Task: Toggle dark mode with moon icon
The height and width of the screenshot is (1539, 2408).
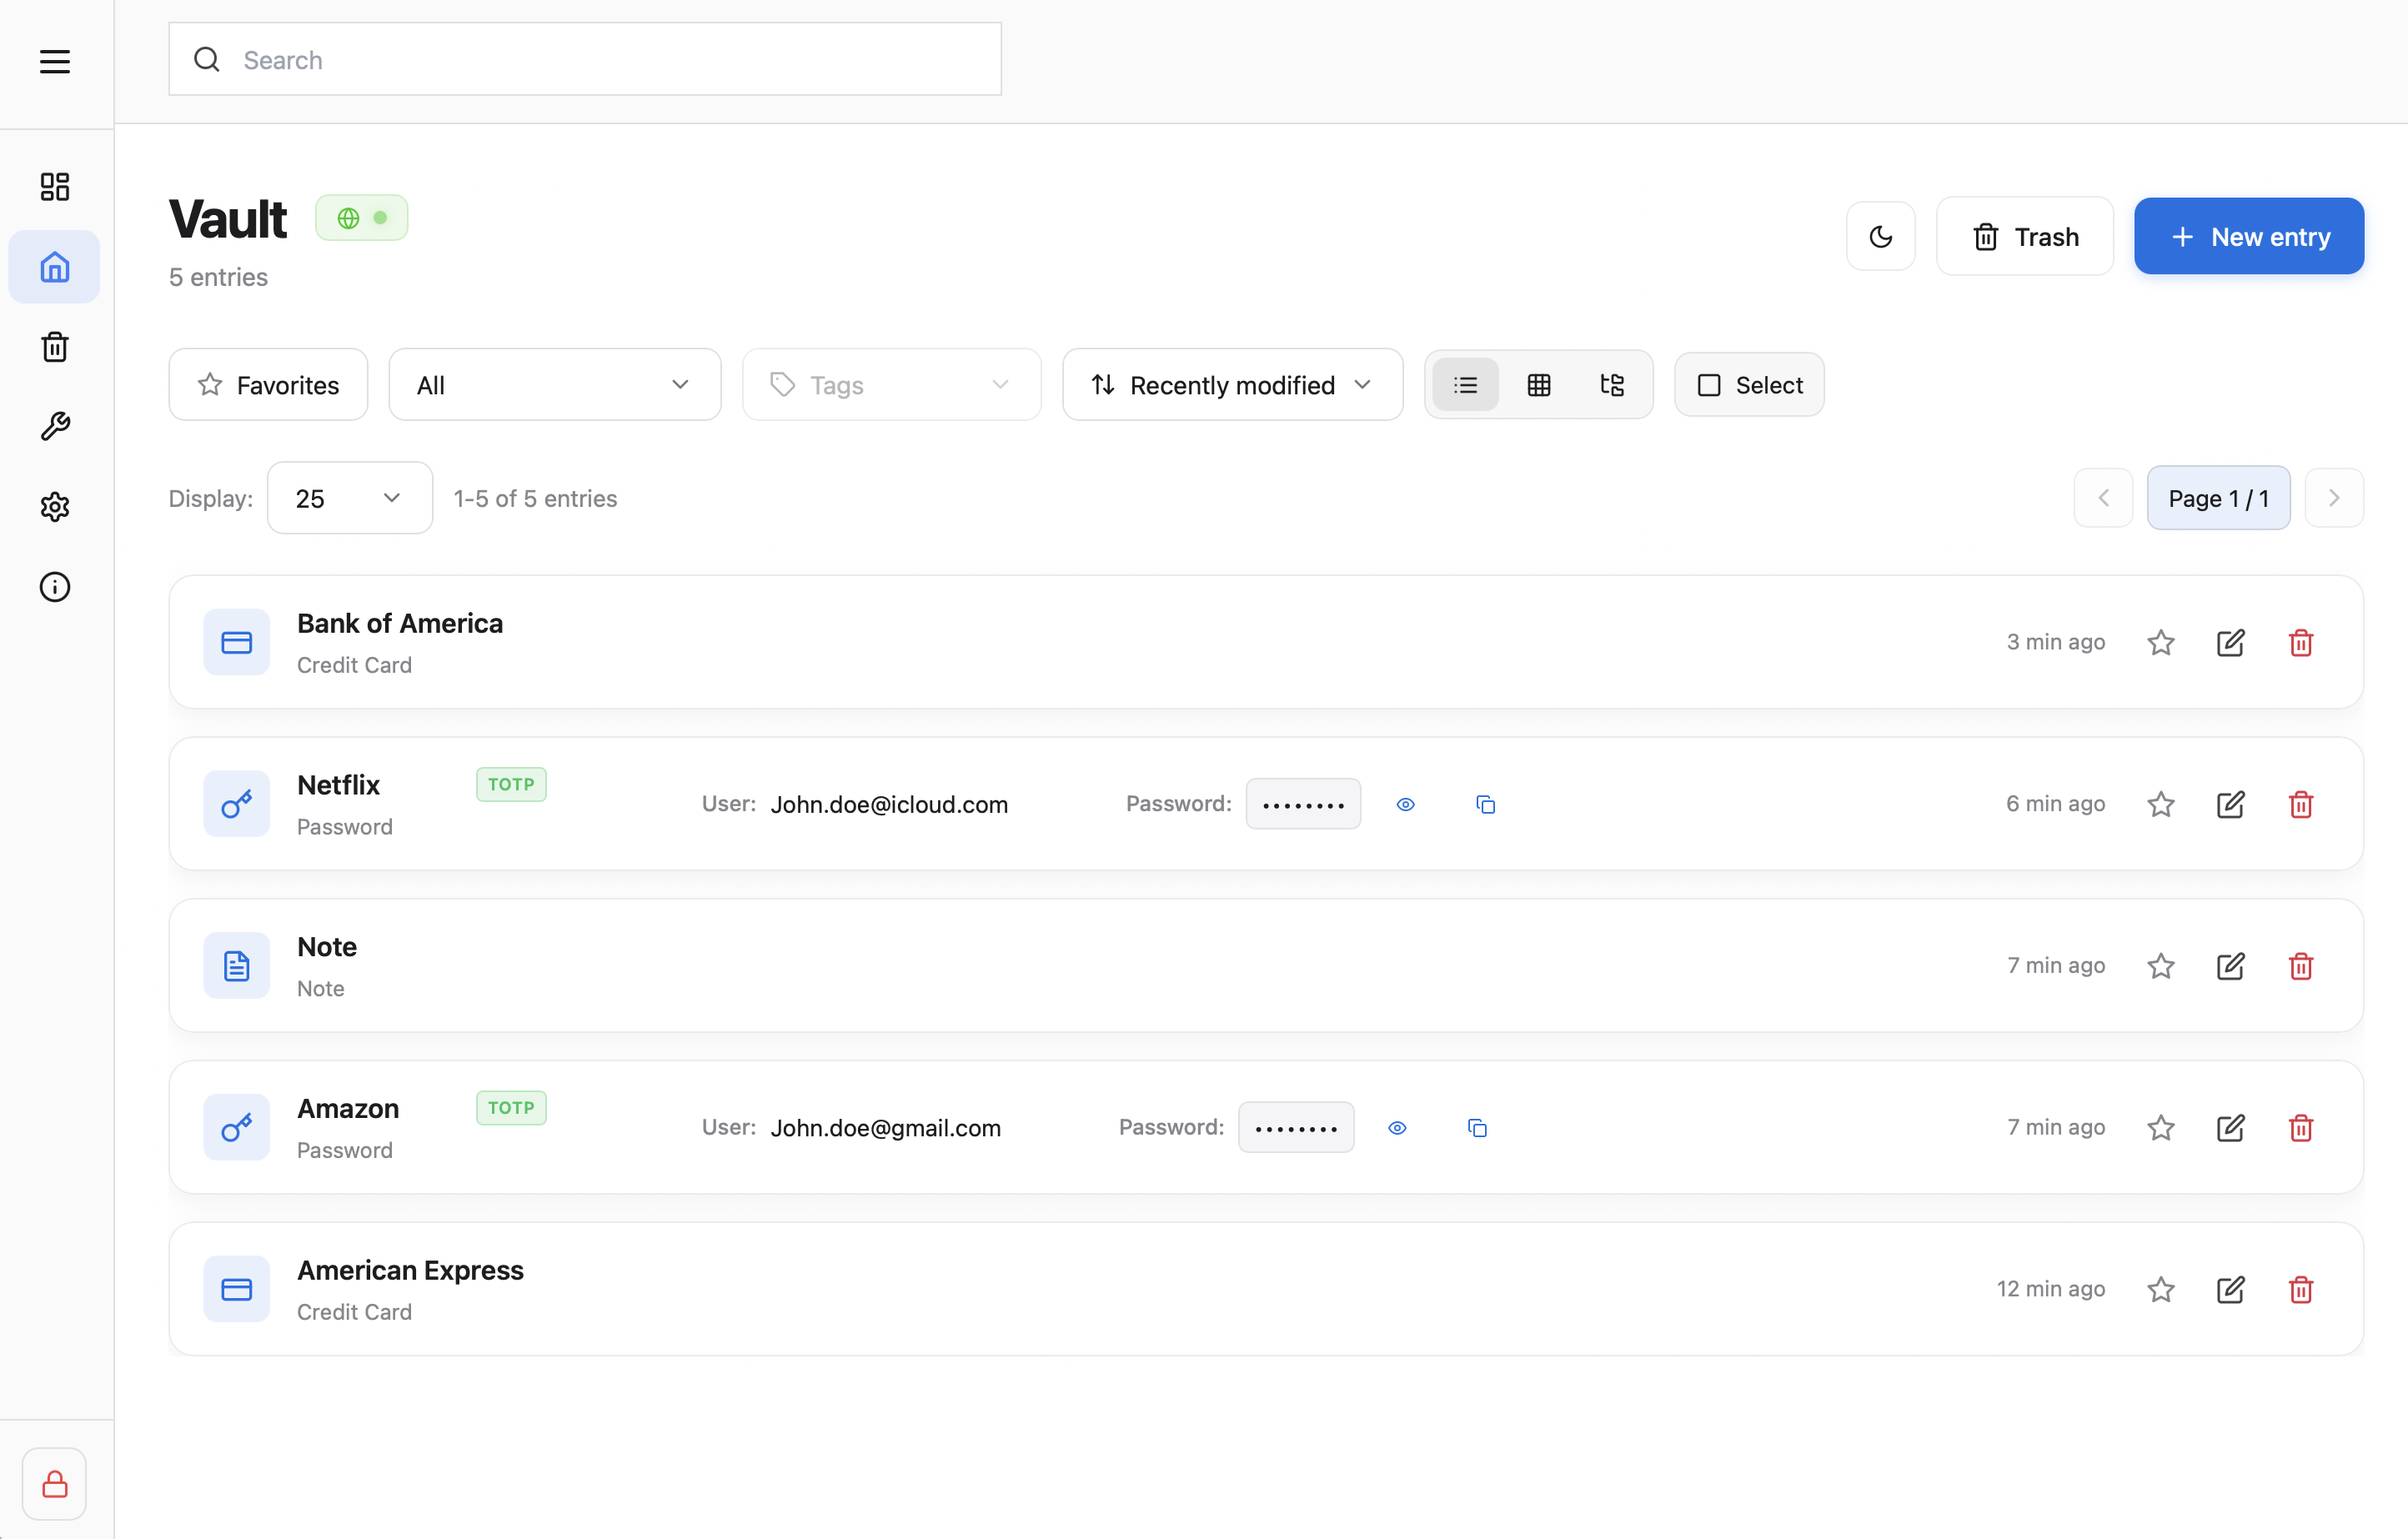Action: (1880, 237)
